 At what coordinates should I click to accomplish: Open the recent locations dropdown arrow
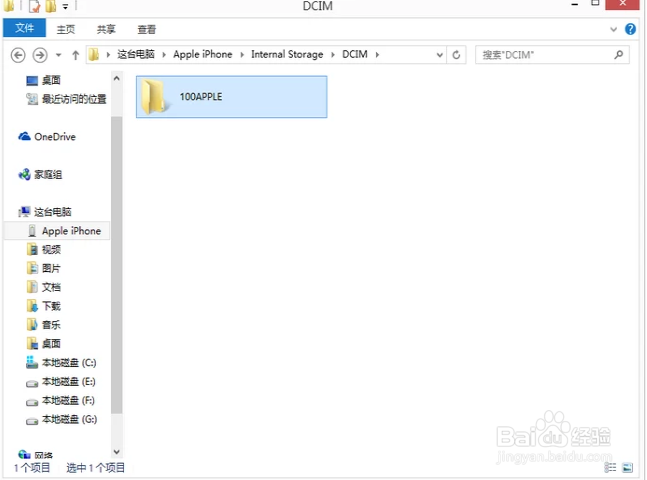click(x=59, y=55)
